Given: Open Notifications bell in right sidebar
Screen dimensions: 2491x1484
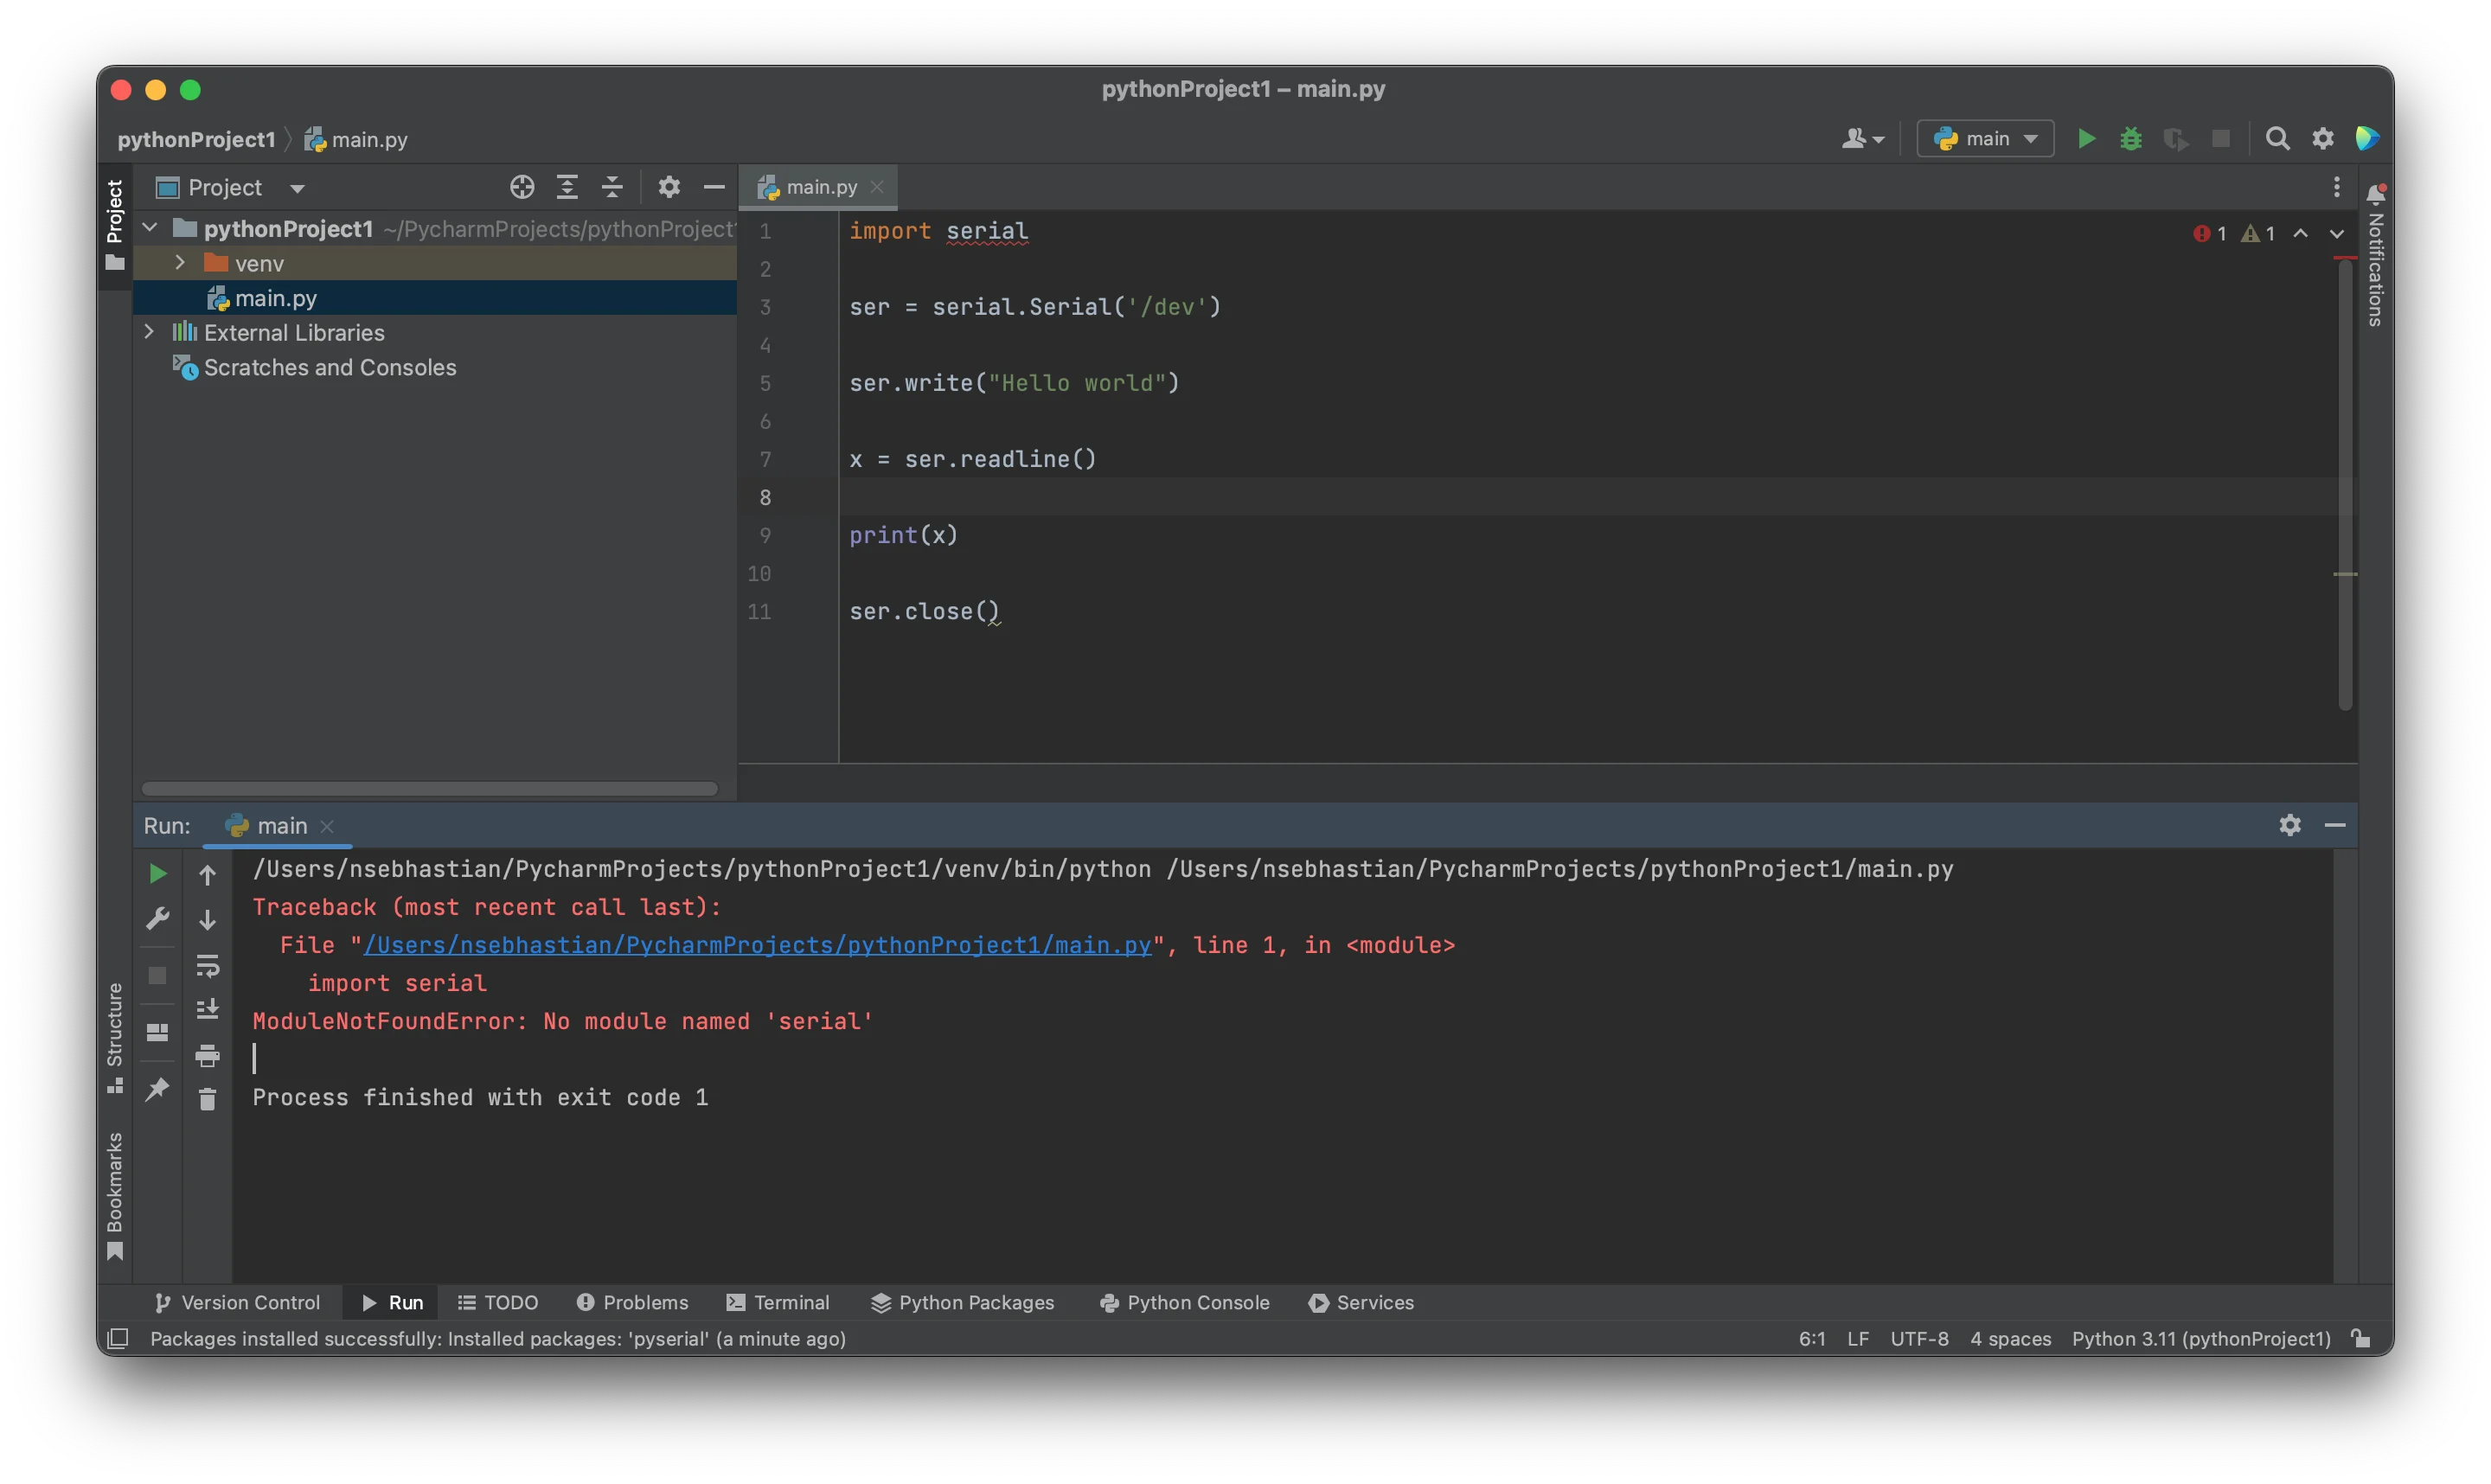Looking at the screenshot, I should click(x=2376, y=193).
